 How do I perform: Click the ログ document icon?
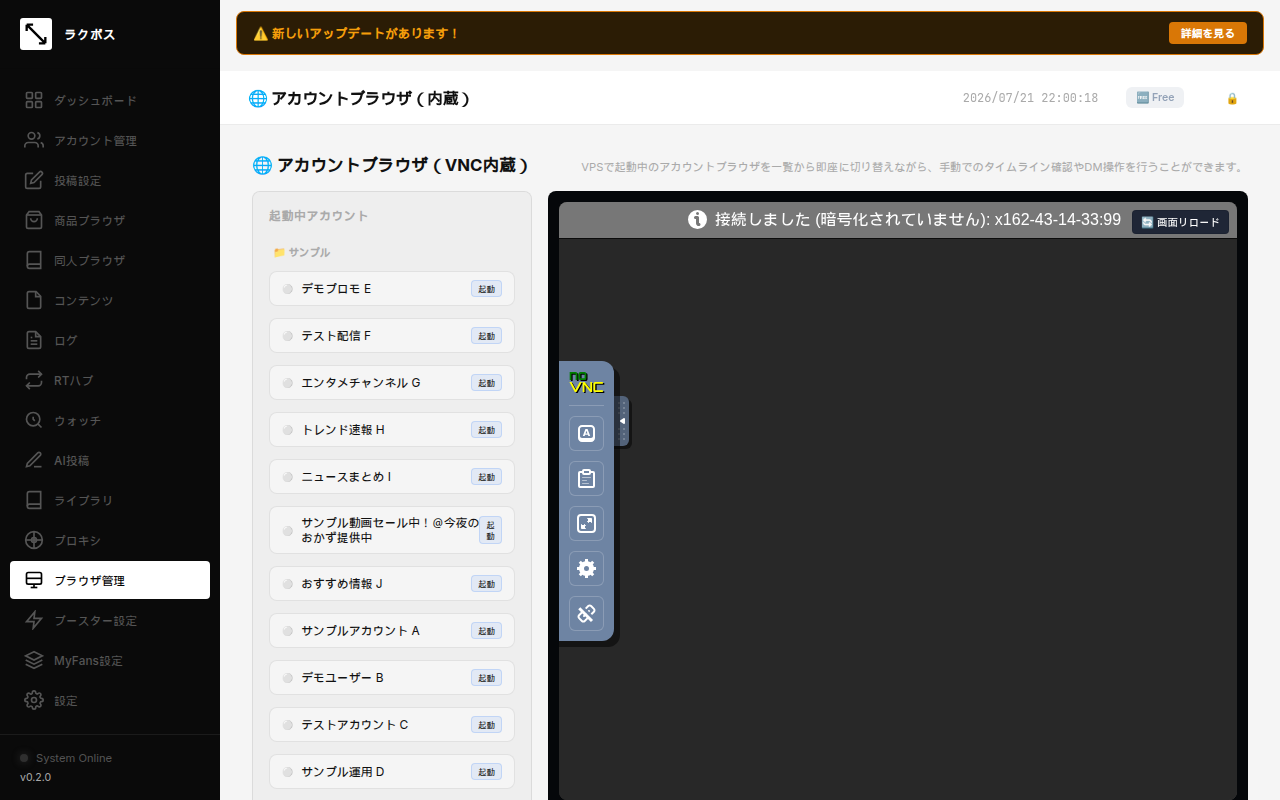click(x=34, y=340)
